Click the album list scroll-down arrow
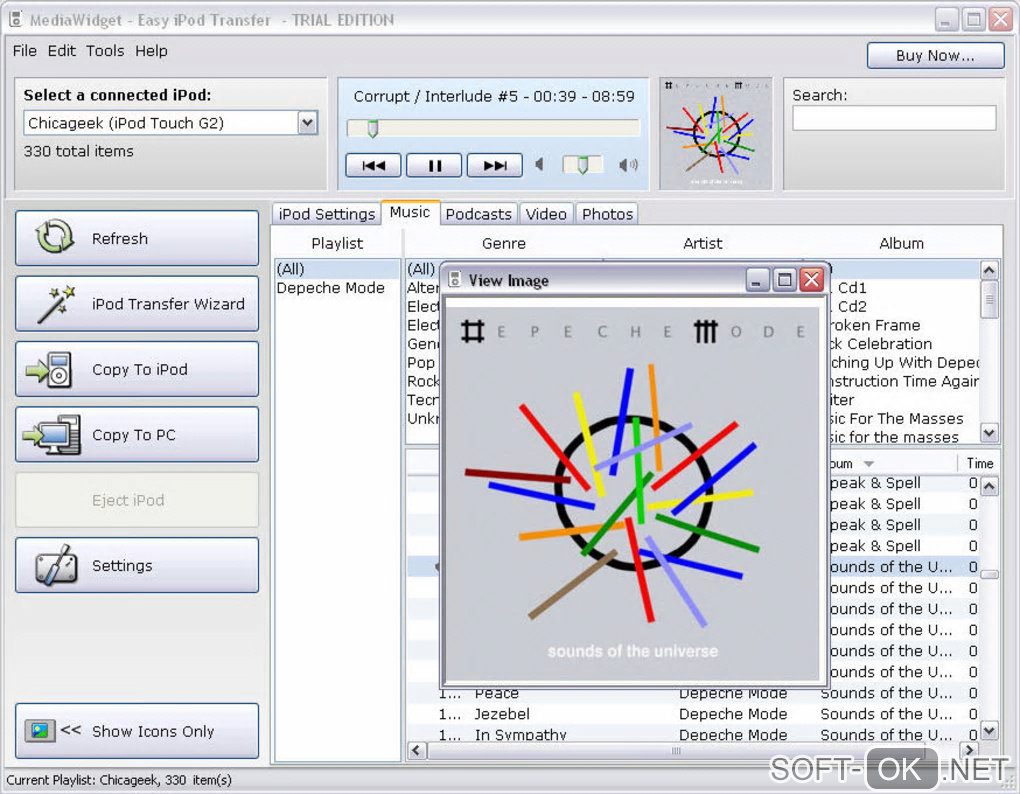Image resolution: width=1020 pixels, height=794 pixels. point(989,432)
